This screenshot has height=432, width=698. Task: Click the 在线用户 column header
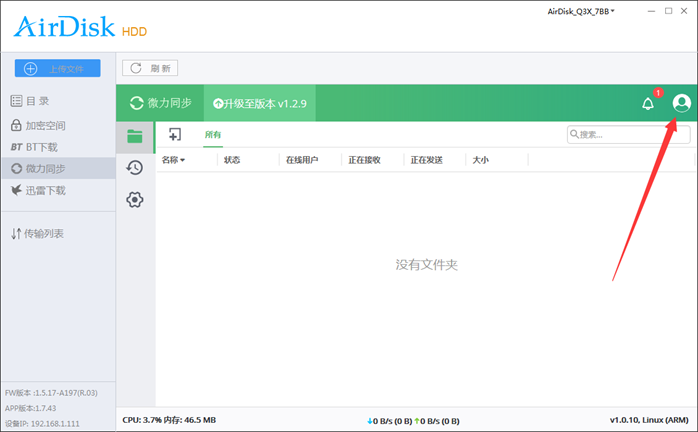[x=302, y=160]
